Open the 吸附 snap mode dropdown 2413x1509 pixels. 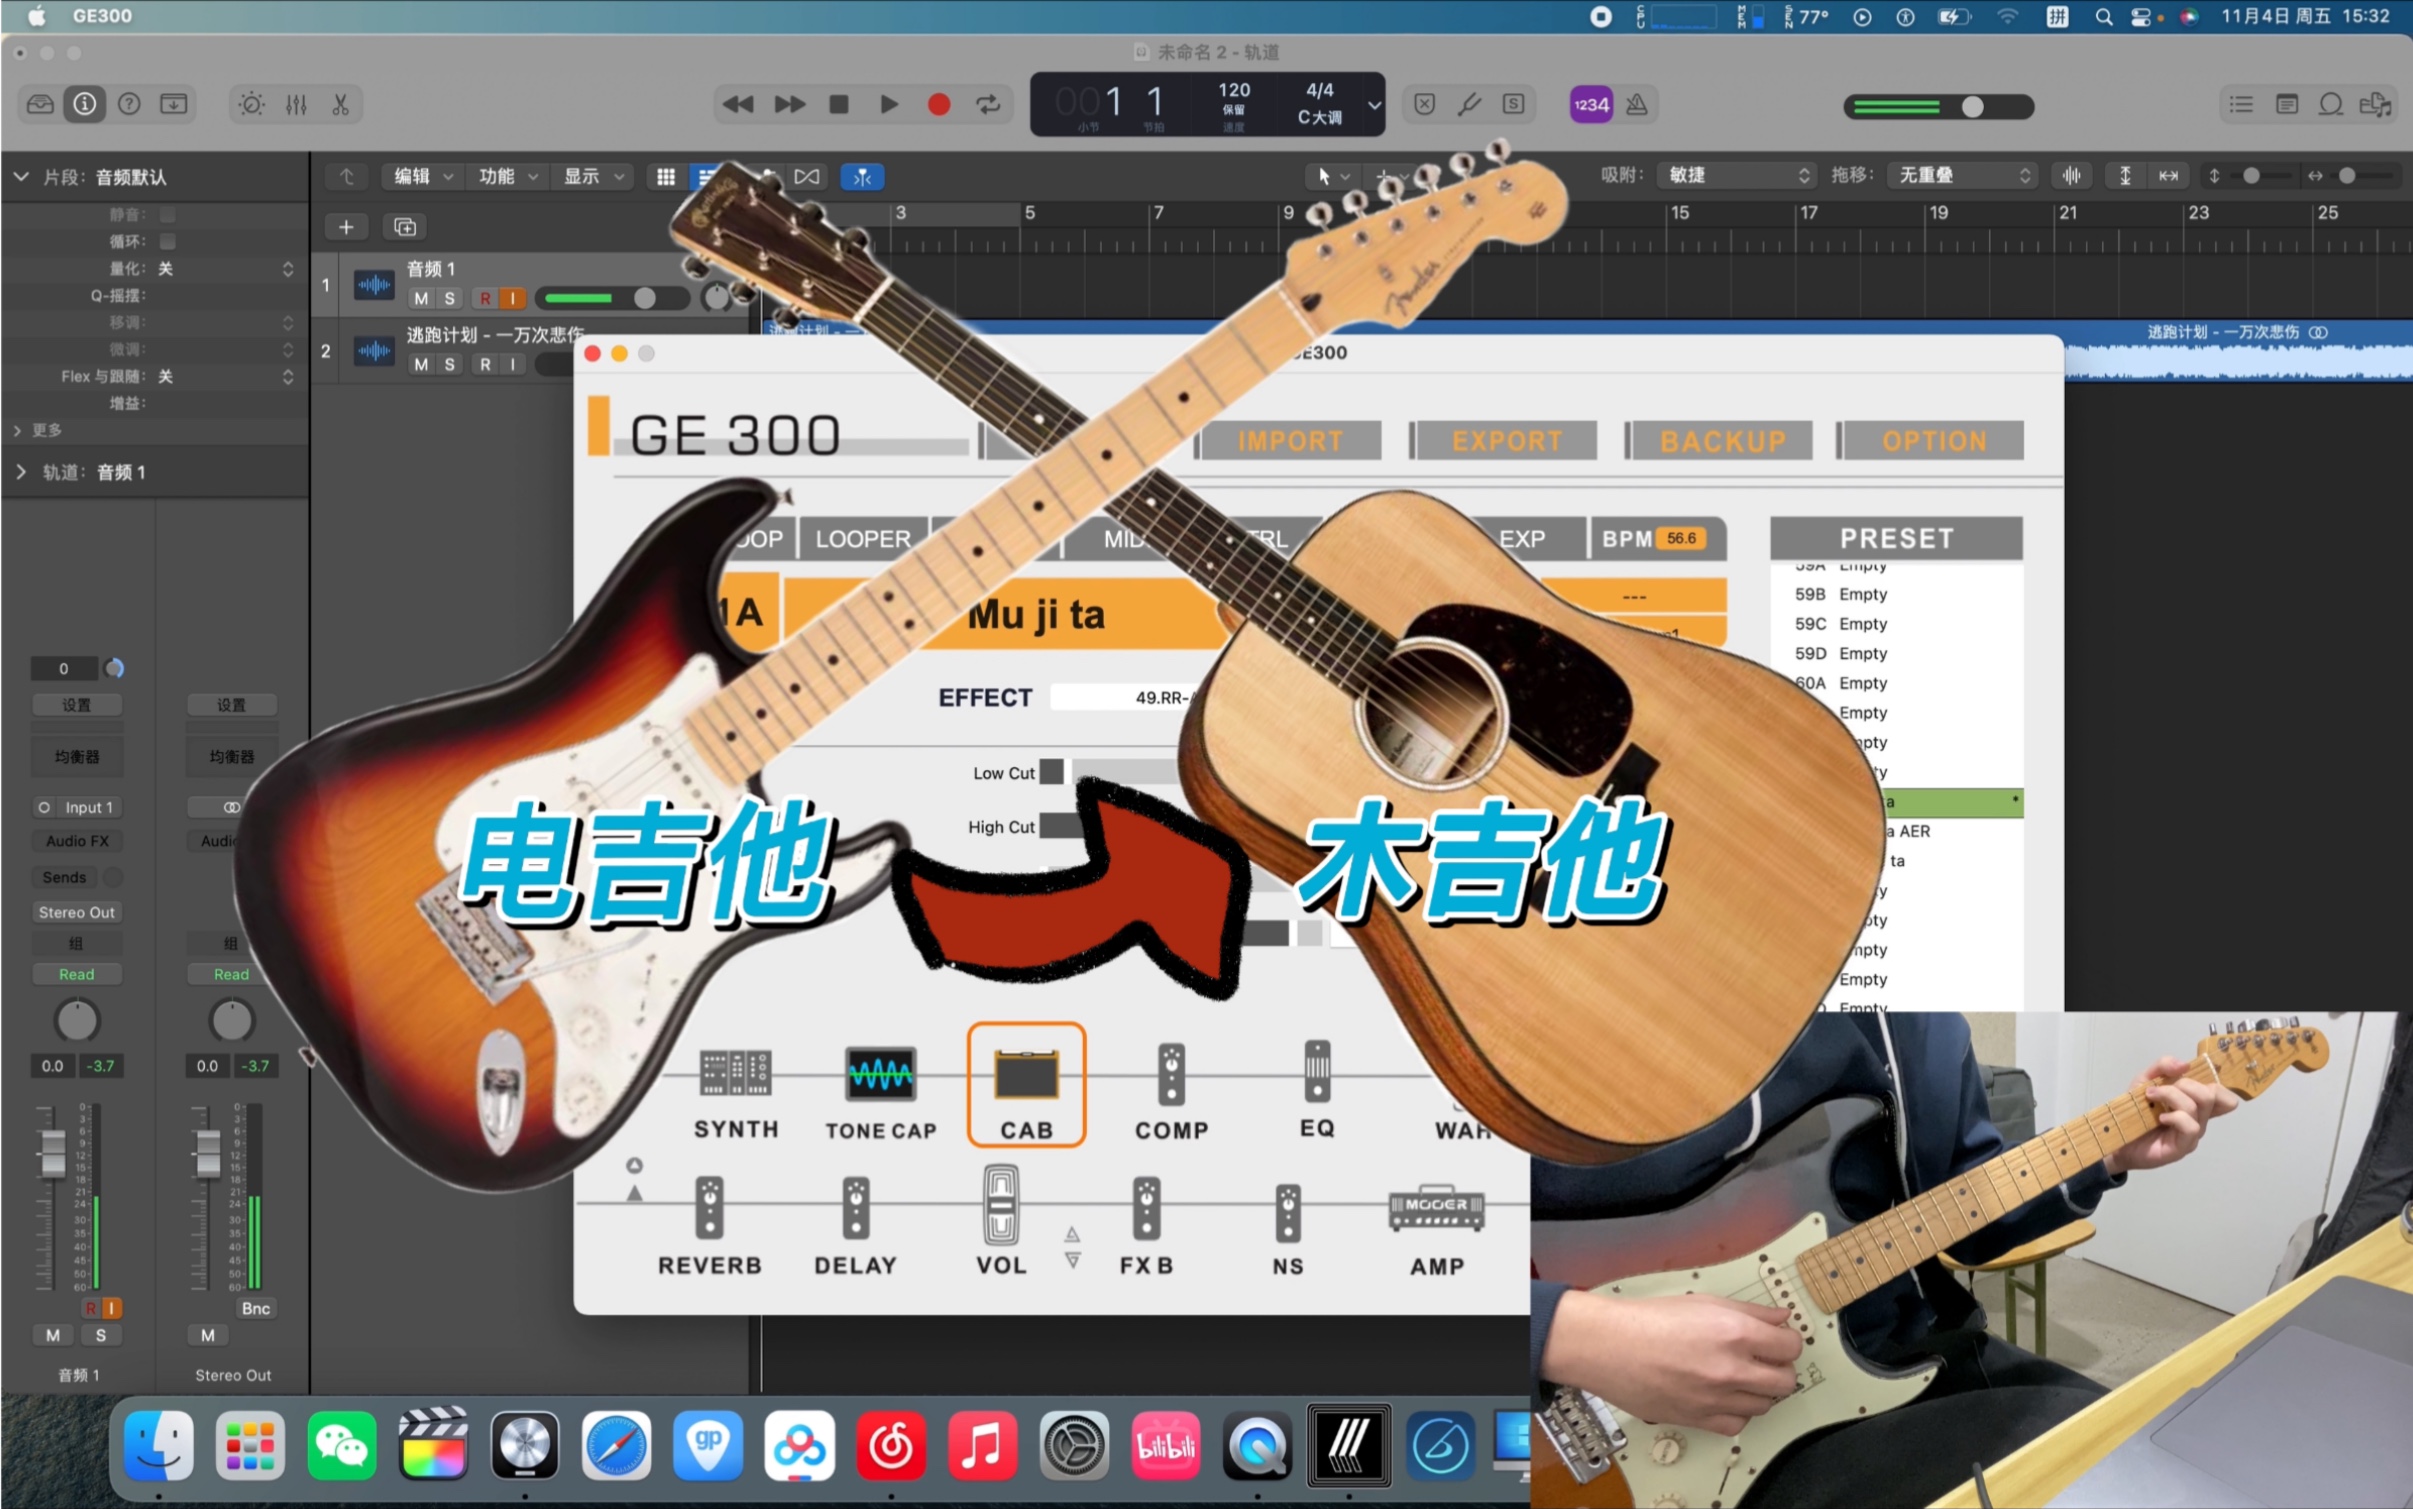[1735, 175]
